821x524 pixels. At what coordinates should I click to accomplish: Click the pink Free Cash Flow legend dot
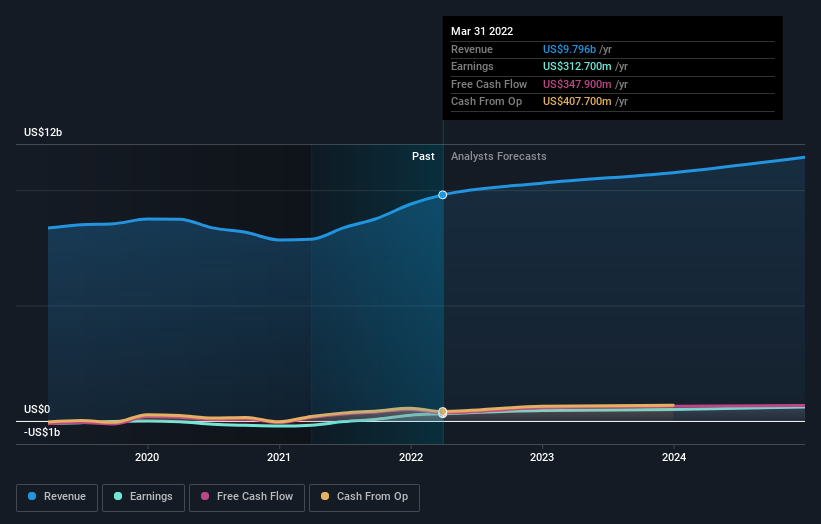click(205, 496)
